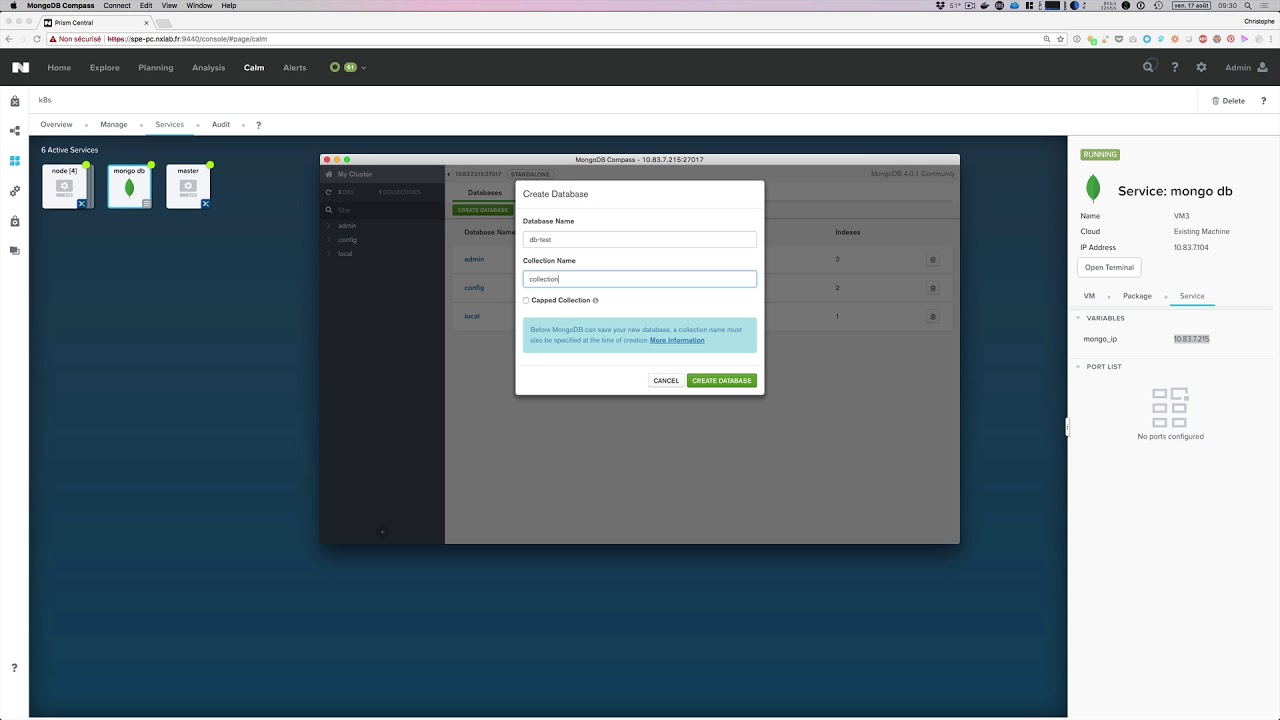Open the Calm marketplace manager sidebar icon
This screenshot has width=1280, height=720.
[x=15, y=101]
